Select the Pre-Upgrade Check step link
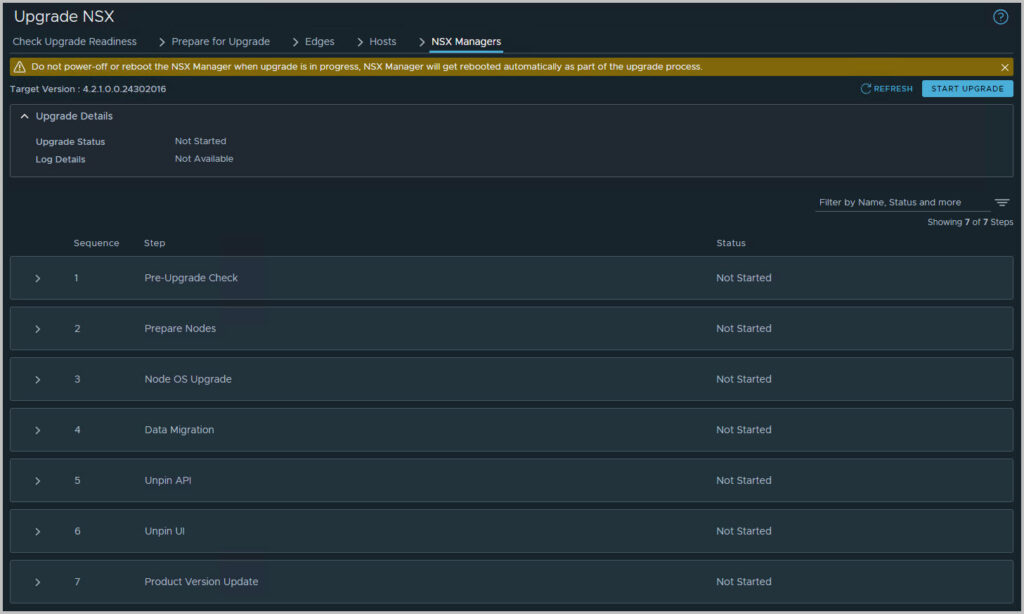Screen dimensions: 1024x614 (191, 277)
